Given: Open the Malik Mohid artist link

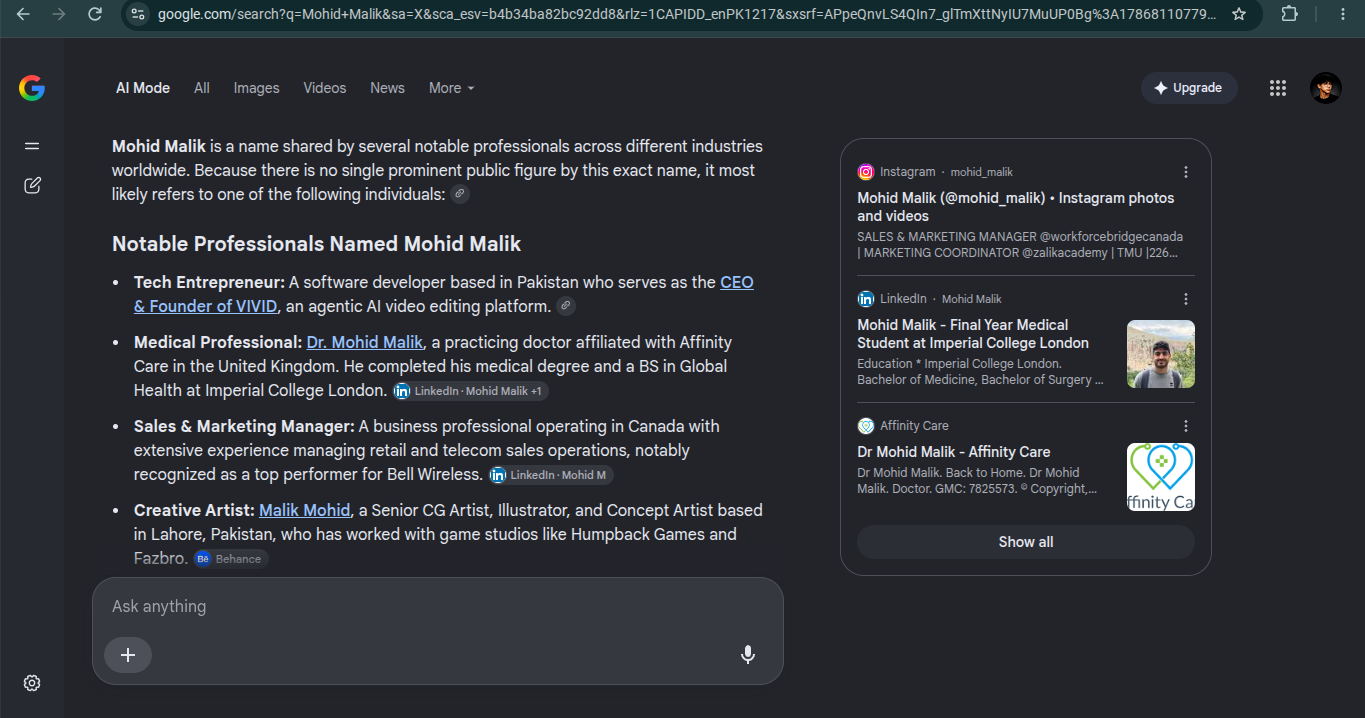Looking at the screenshot, I should click(305, 510).
